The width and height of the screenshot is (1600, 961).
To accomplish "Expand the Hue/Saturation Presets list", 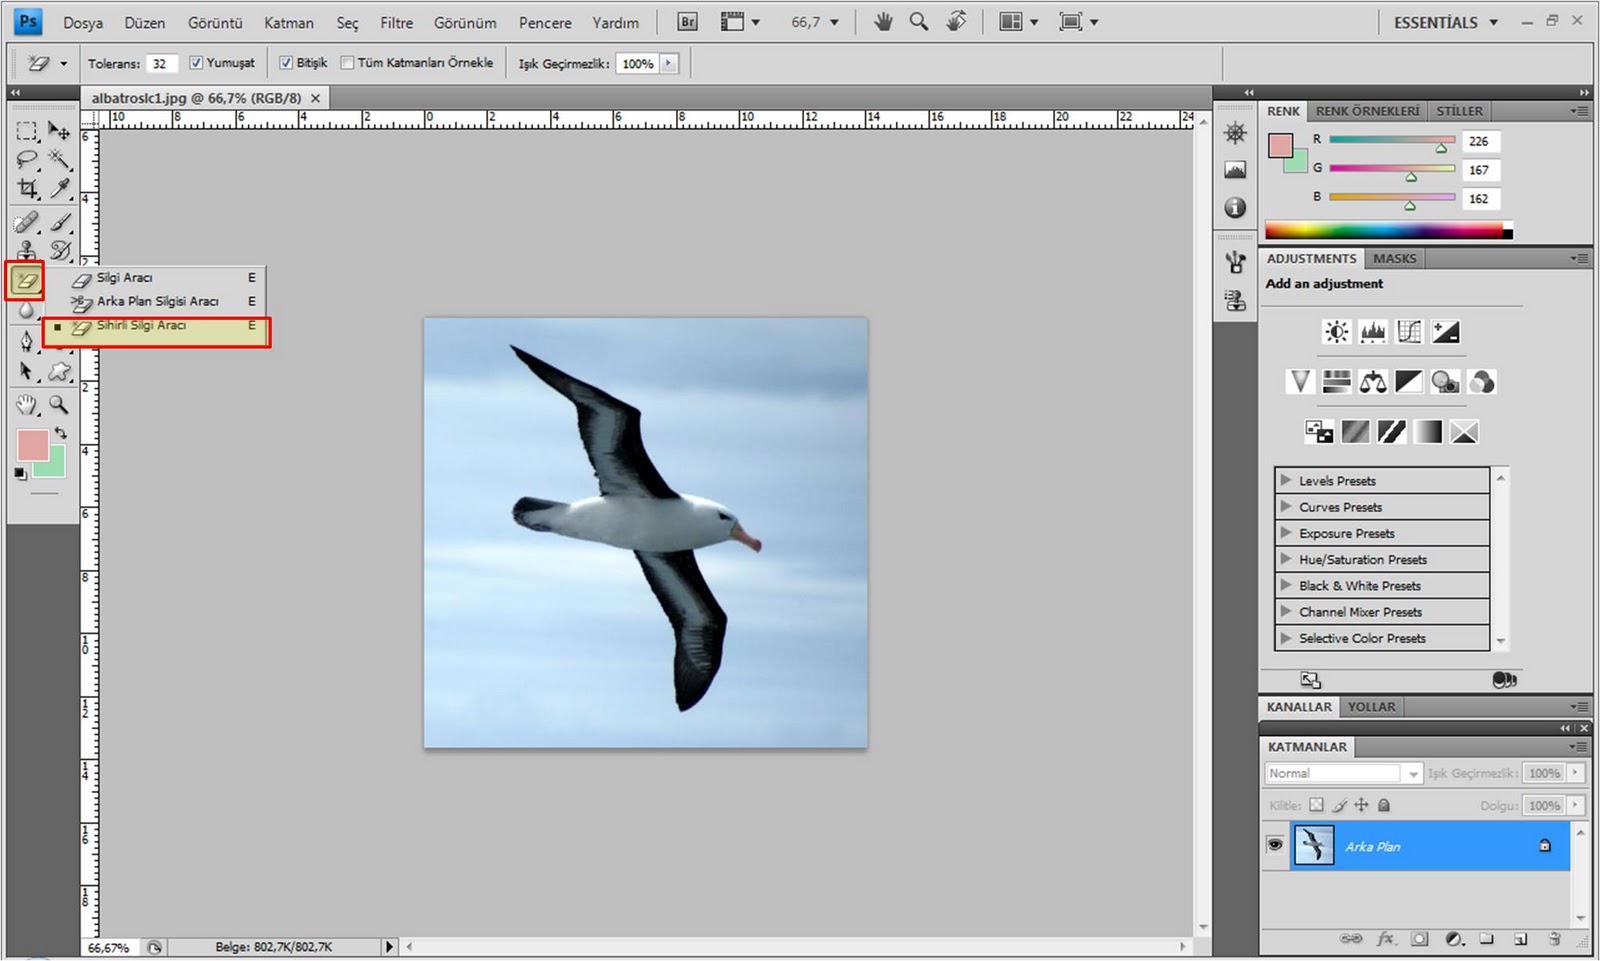I will tap(1286, 559).
